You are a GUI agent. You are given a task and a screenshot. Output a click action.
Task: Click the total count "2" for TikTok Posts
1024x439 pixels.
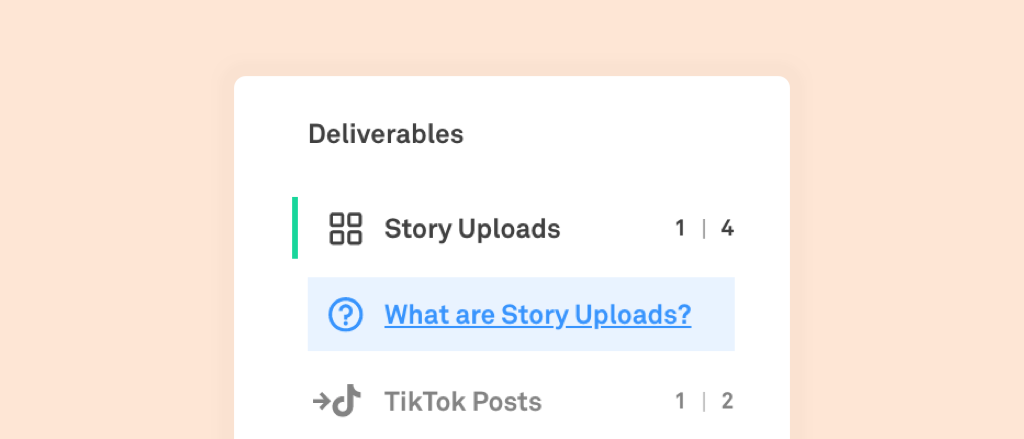(x=727, y=402)
